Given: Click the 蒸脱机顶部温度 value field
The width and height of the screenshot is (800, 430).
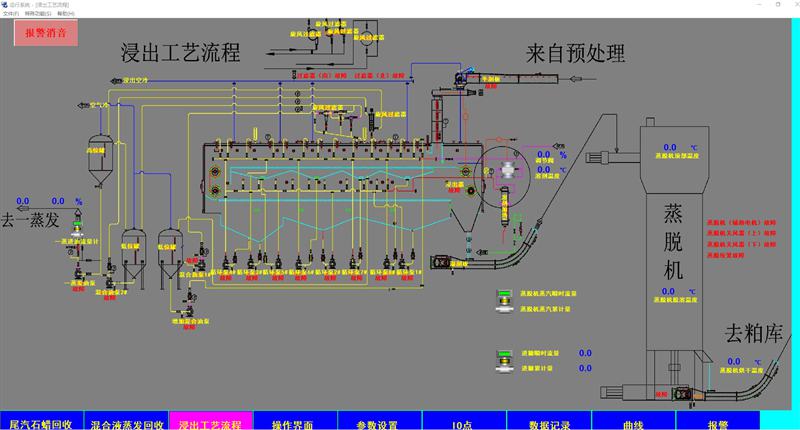Looking at the screenshot, I should tap(669, 149).
